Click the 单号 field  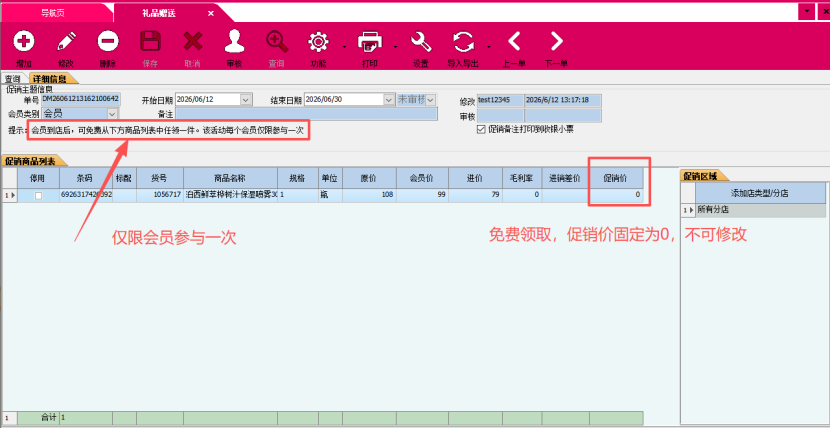(80, 99)
